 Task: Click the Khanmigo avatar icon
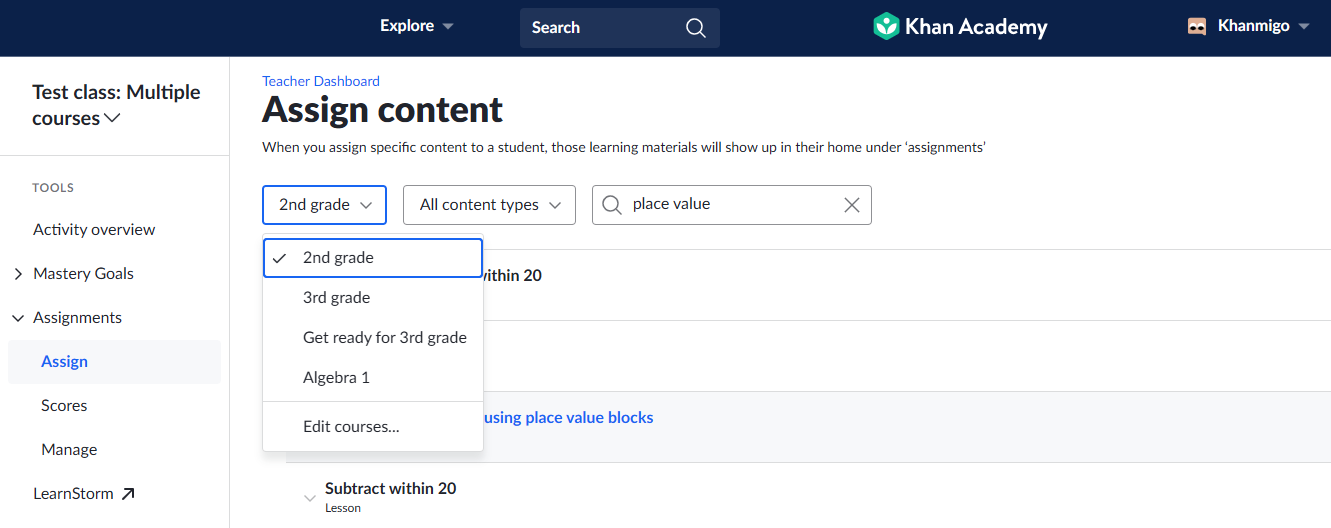pos(1197,27)
